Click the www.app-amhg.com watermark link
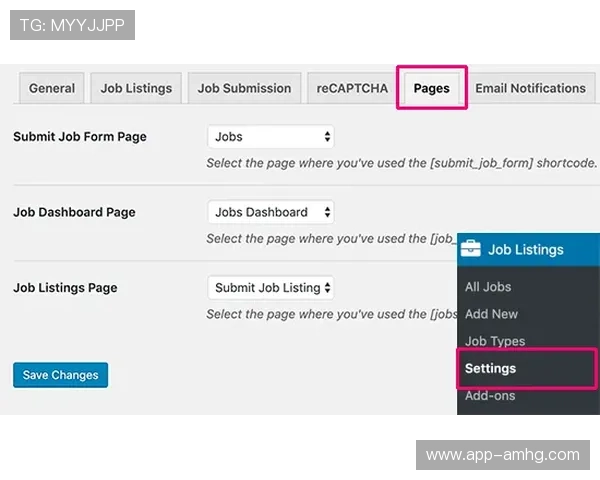 (x=502, y=455)
